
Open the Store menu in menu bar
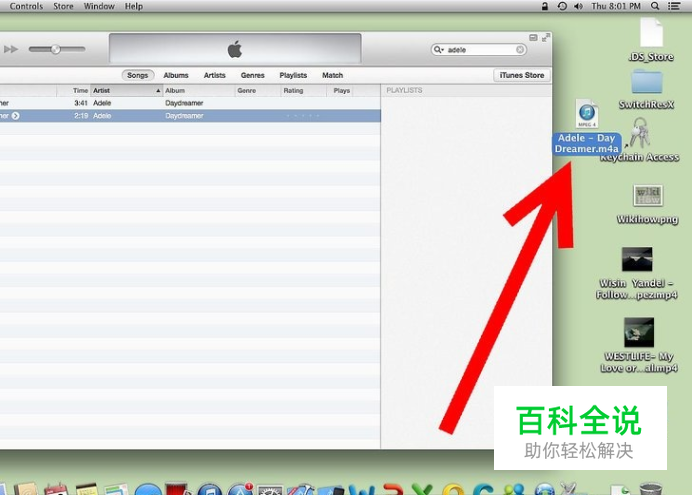click(63, 6)
